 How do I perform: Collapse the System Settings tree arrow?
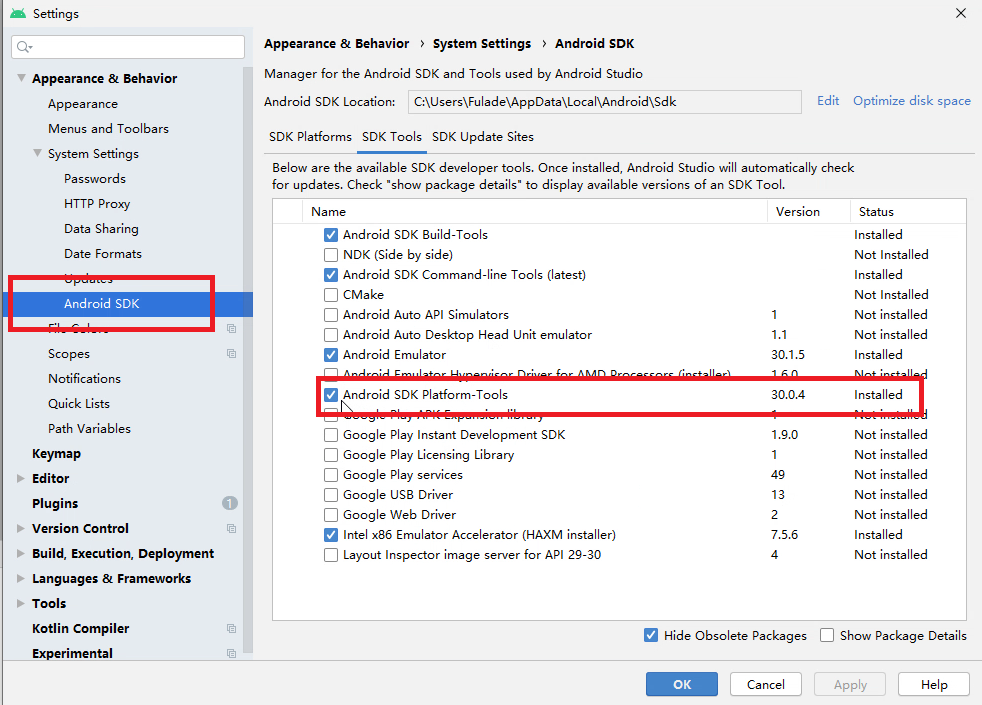tap(38, 153)
